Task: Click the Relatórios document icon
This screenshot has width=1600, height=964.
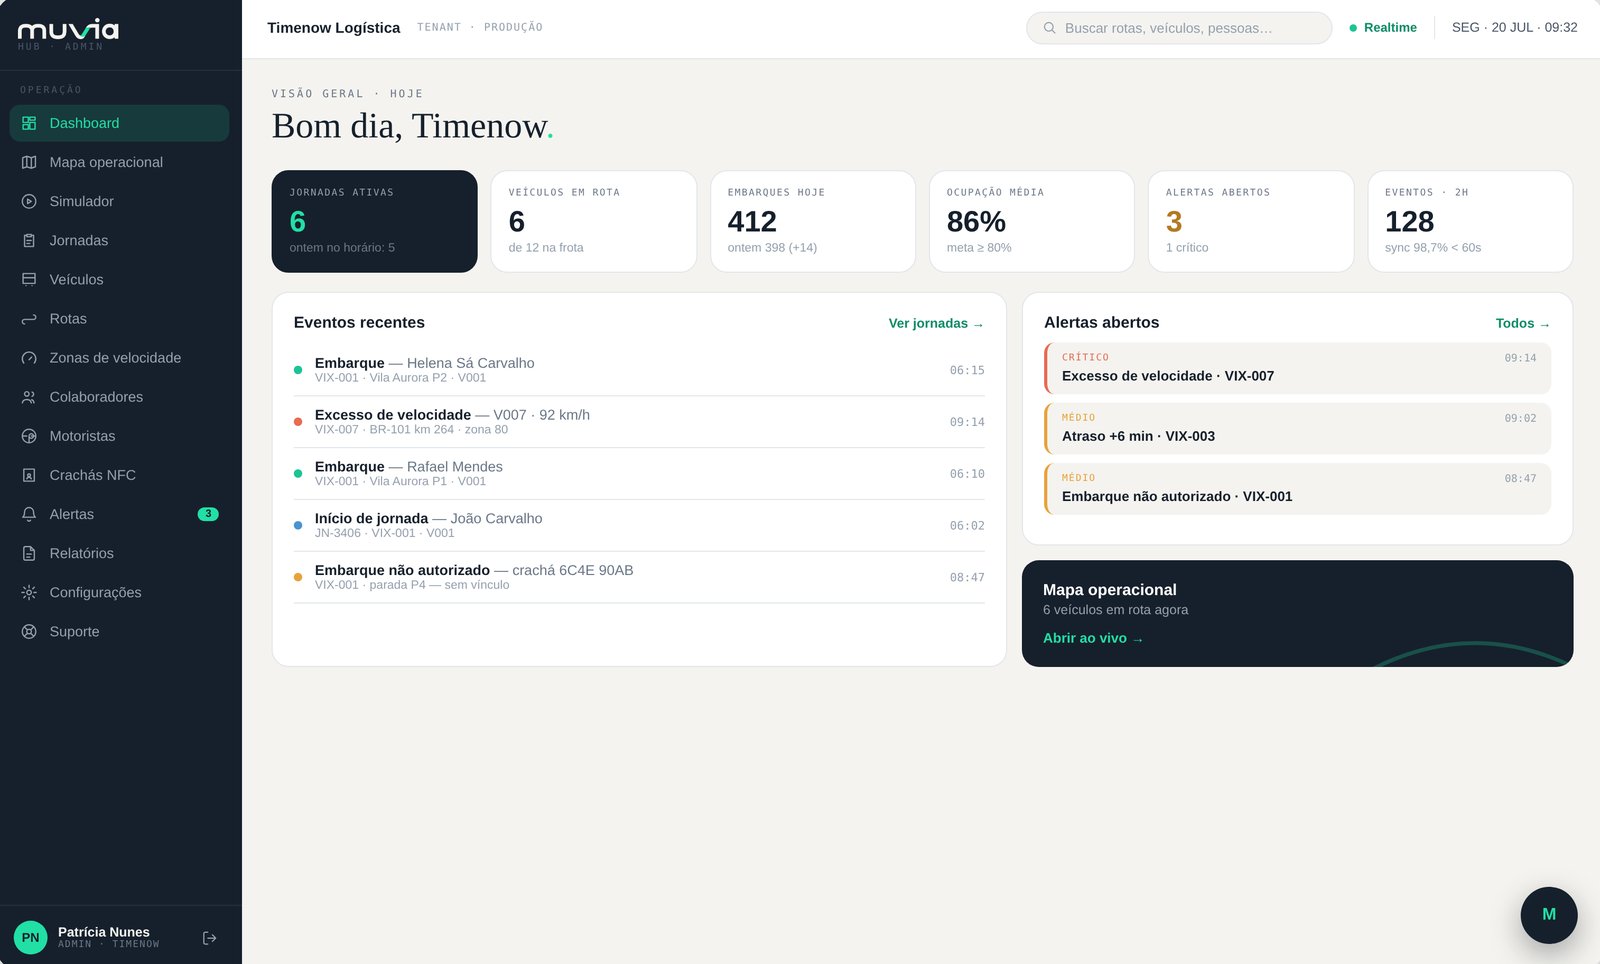Action: 29,553
